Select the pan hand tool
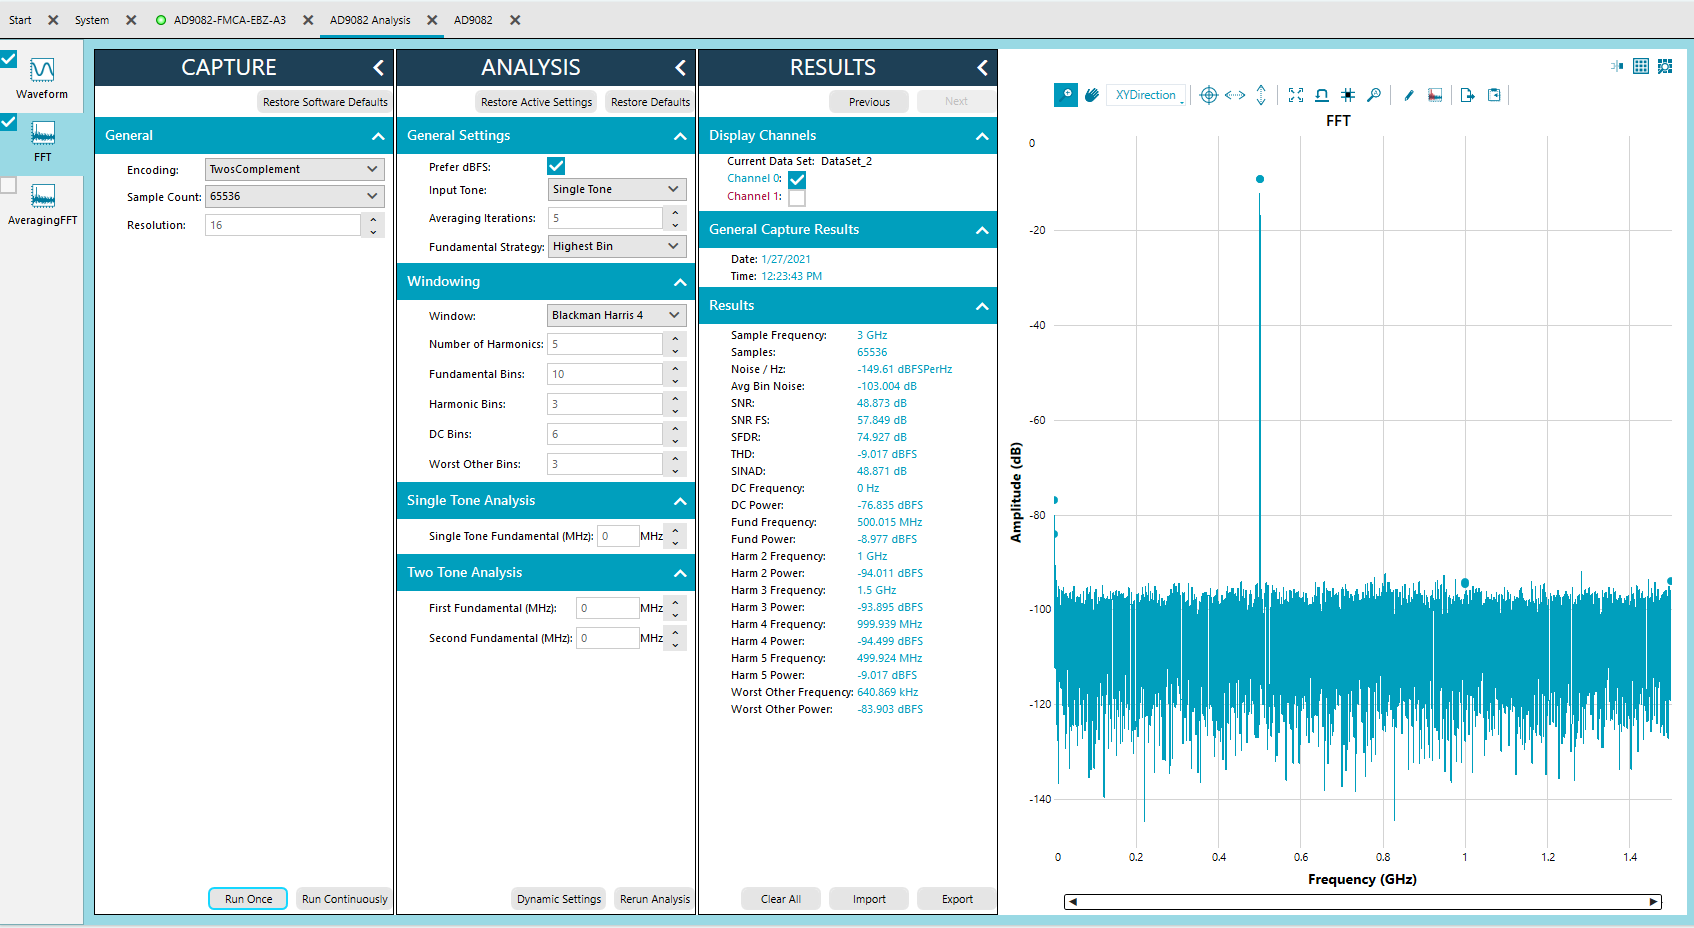Screen dimensions: 1694x928 [1092, 95]
